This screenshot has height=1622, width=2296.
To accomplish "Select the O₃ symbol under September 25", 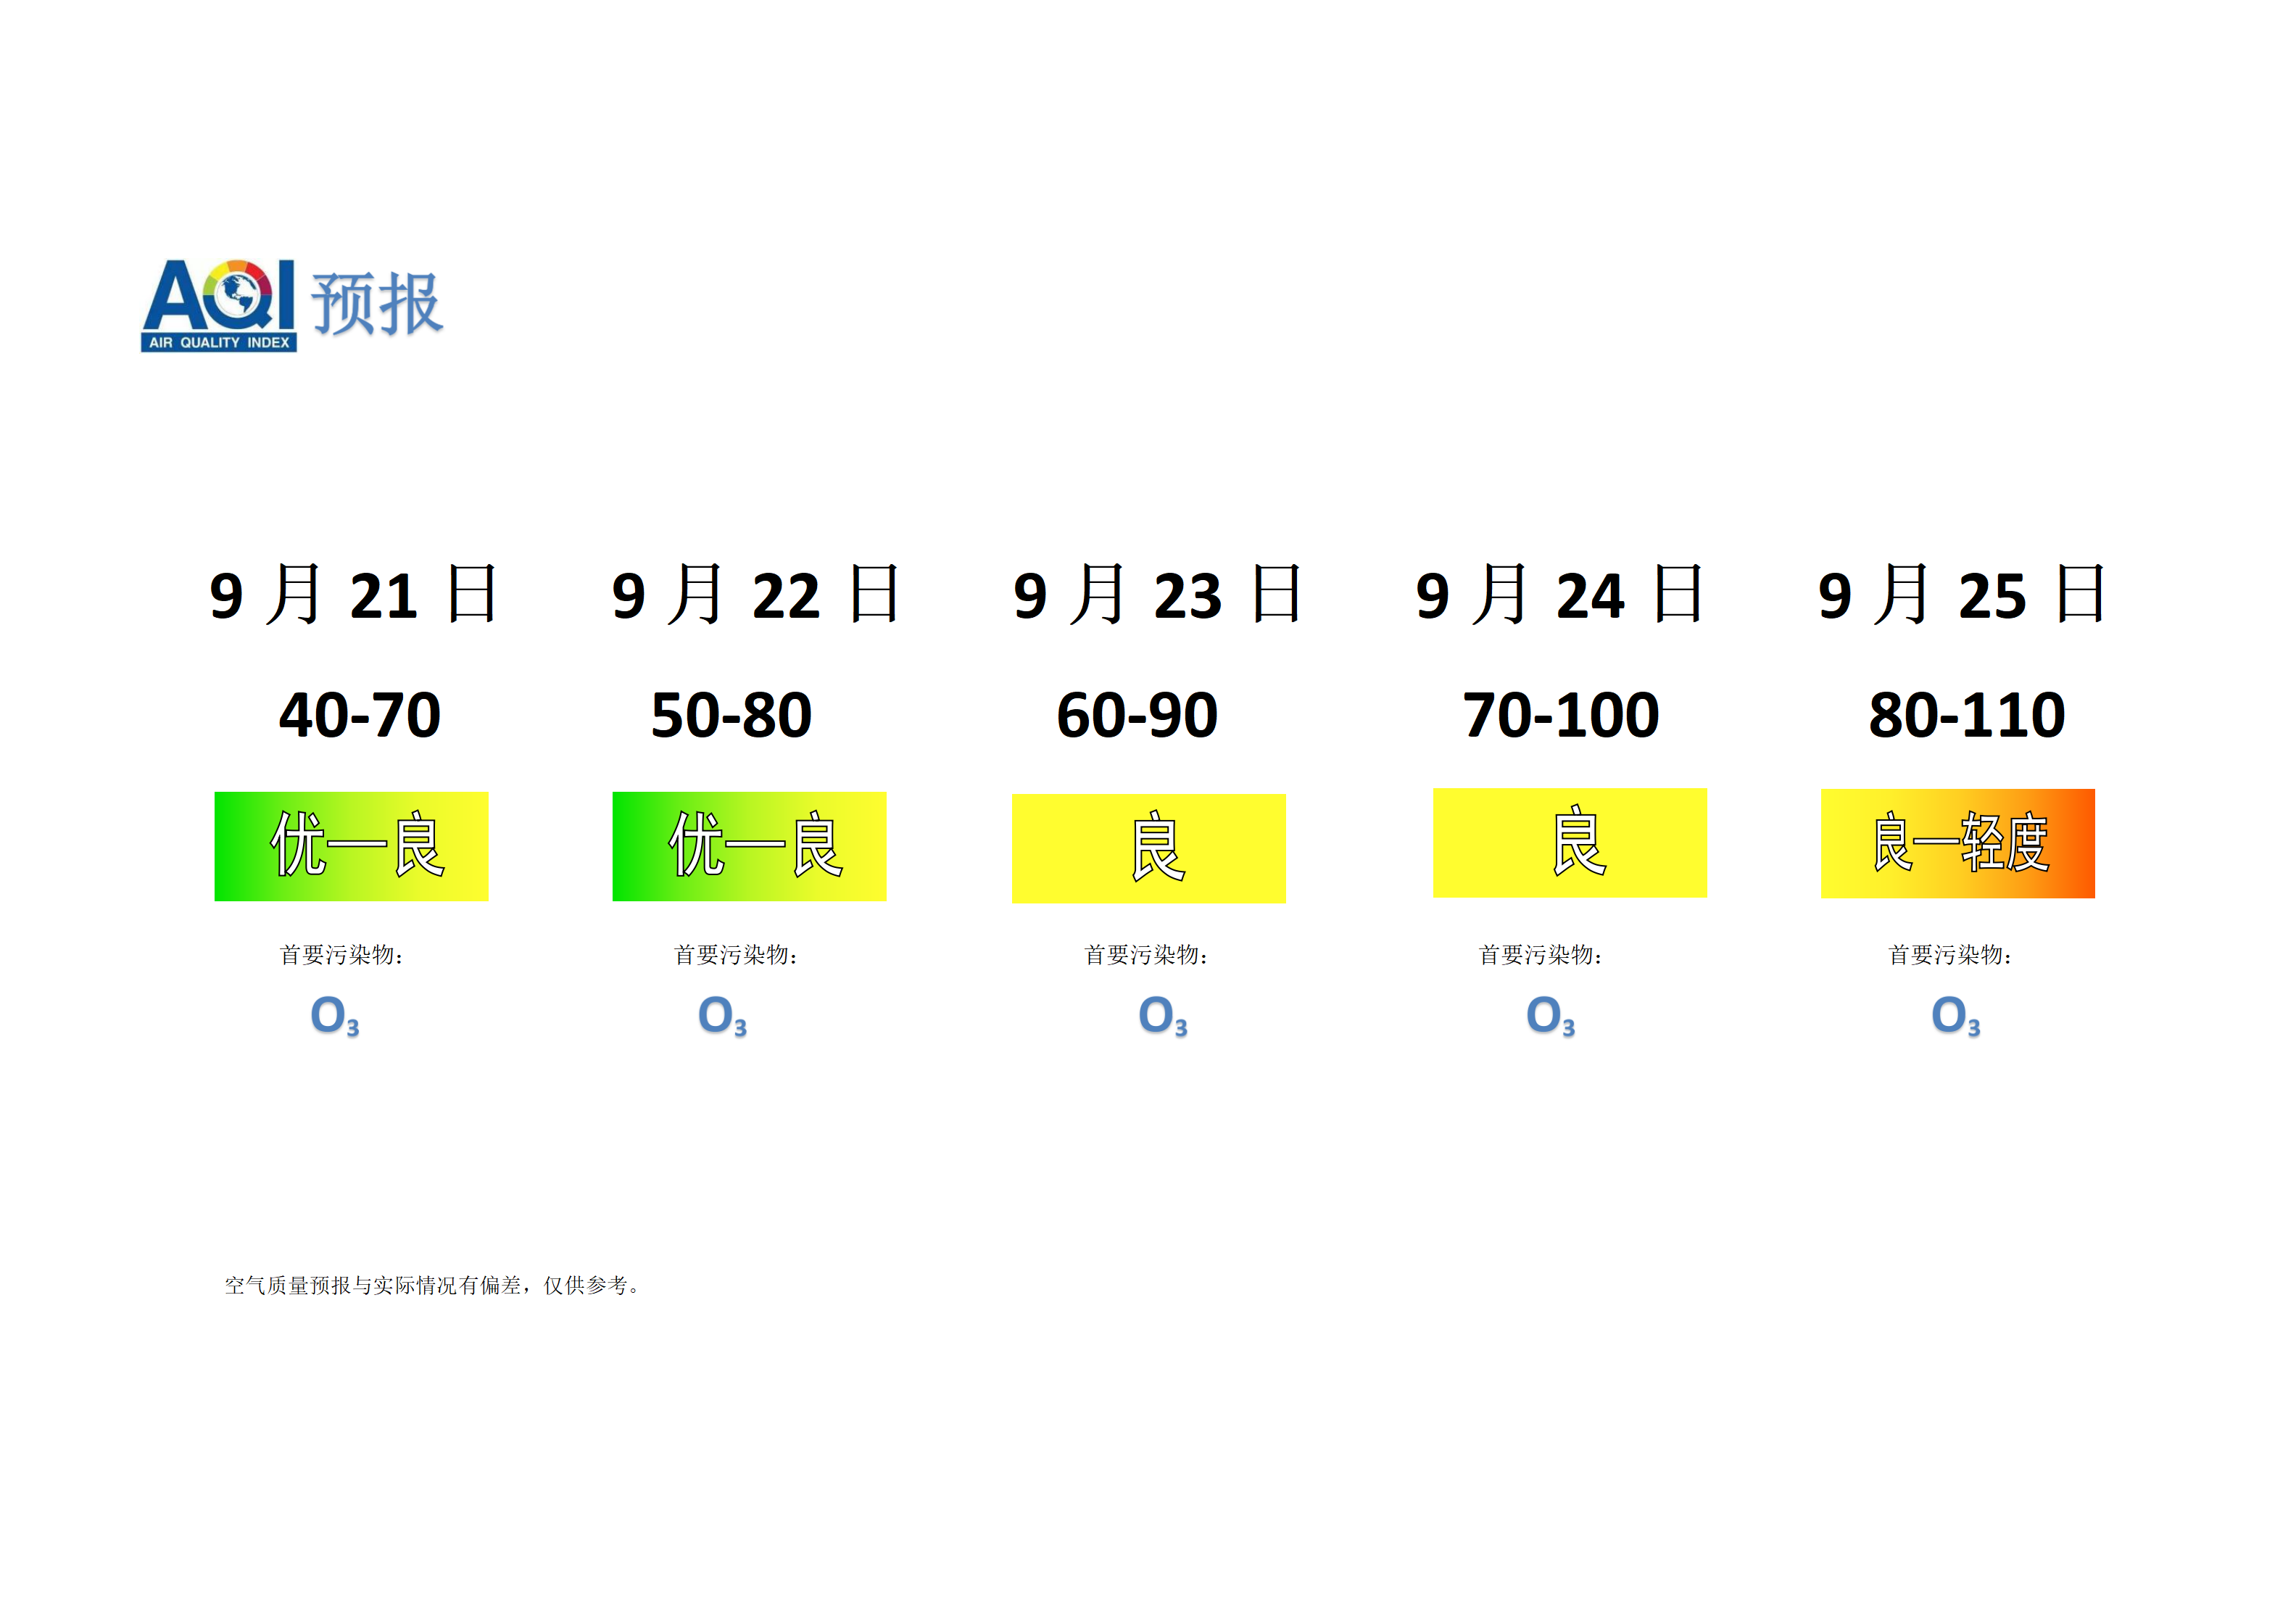I will pos(1955,1015).
